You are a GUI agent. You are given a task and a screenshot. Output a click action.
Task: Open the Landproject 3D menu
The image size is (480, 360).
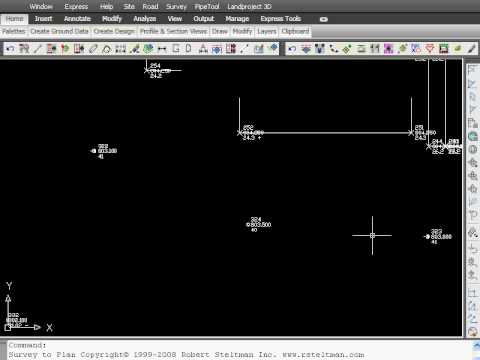click(x=249, y=6)
